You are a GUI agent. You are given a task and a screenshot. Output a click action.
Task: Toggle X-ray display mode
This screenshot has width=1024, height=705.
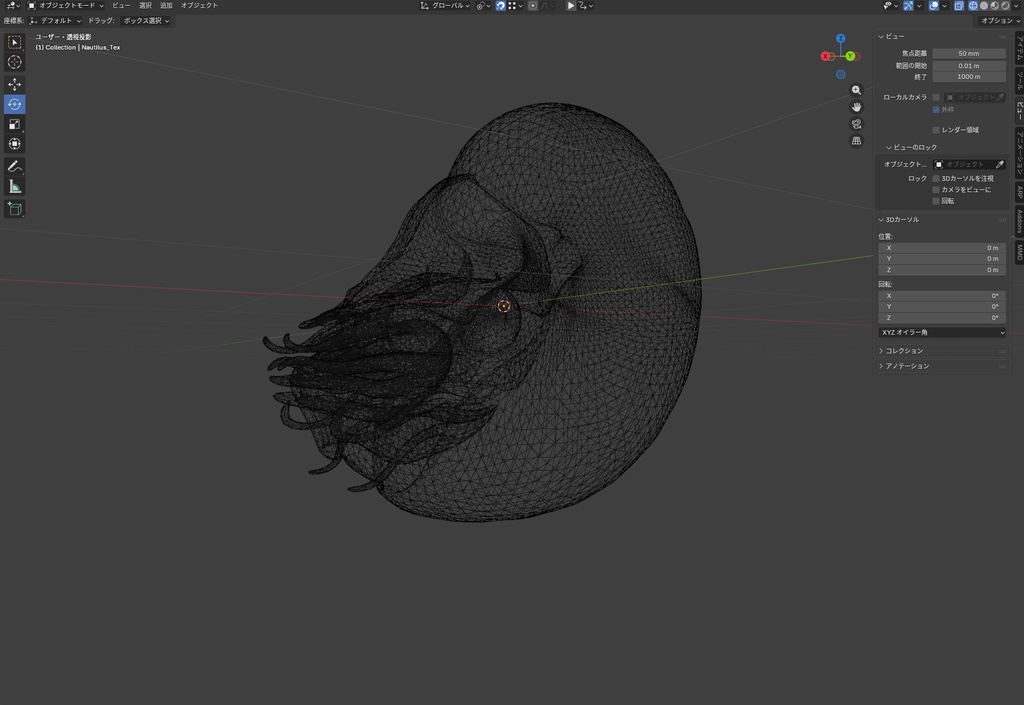pyautogui.click(x=959, y=5)
